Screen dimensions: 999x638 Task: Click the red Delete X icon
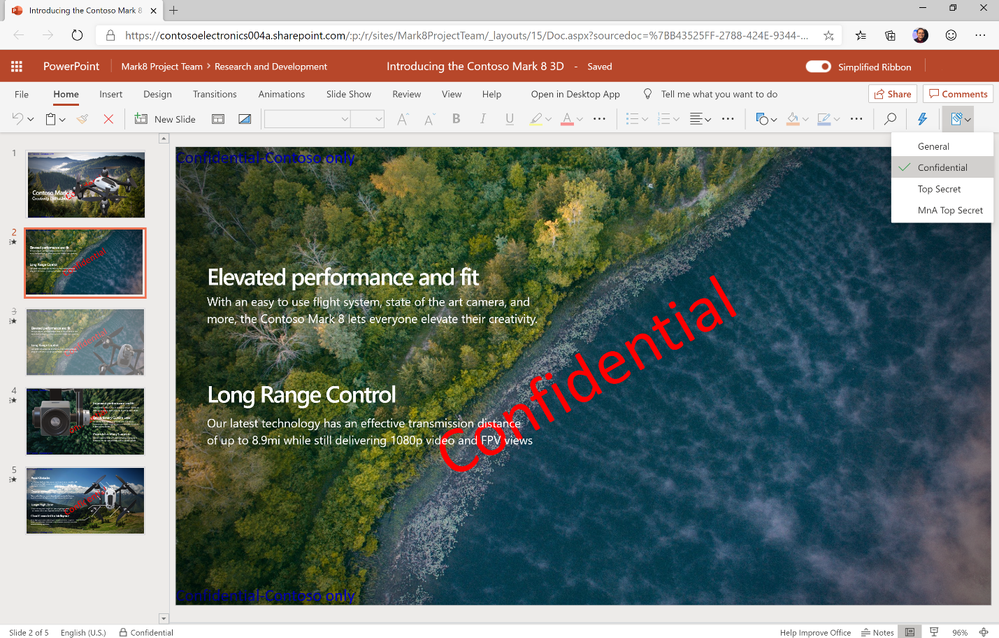(108, 119)
